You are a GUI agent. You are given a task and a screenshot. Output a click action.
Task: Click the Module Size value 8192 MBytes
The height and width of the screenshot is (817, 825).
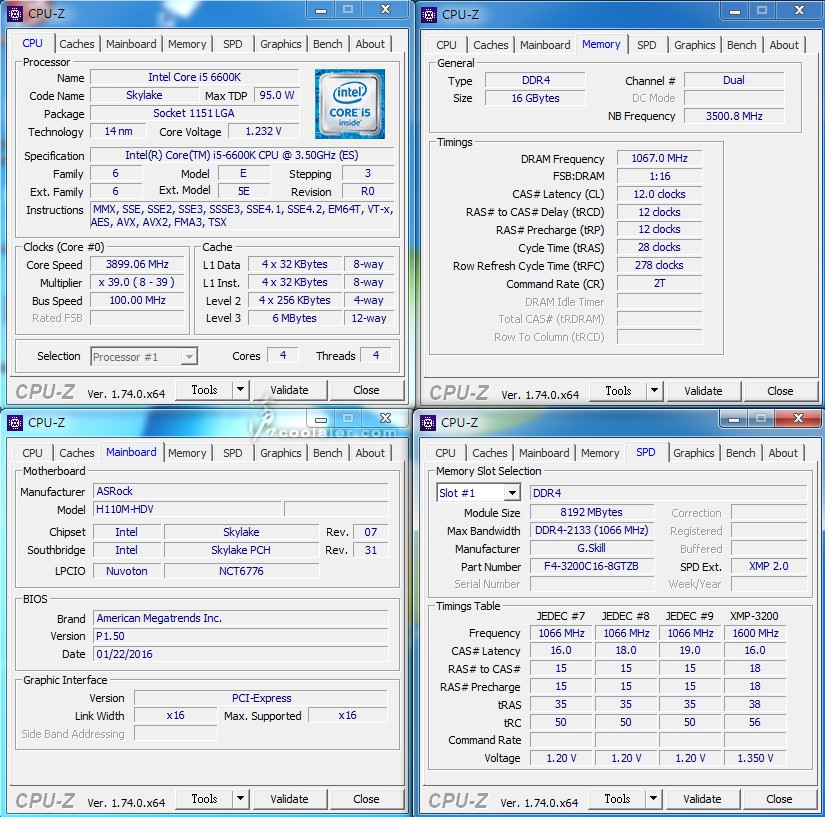tap(591, 512)
